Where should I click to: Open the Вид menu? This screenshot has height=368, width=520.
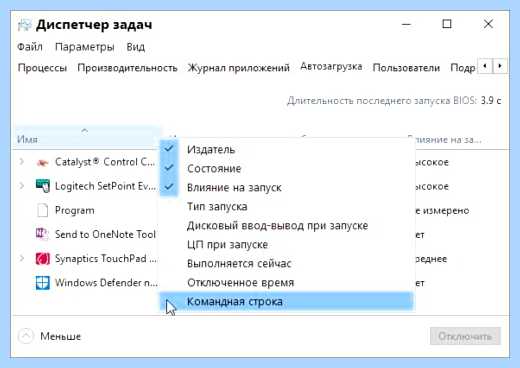[x=135, y=47]
